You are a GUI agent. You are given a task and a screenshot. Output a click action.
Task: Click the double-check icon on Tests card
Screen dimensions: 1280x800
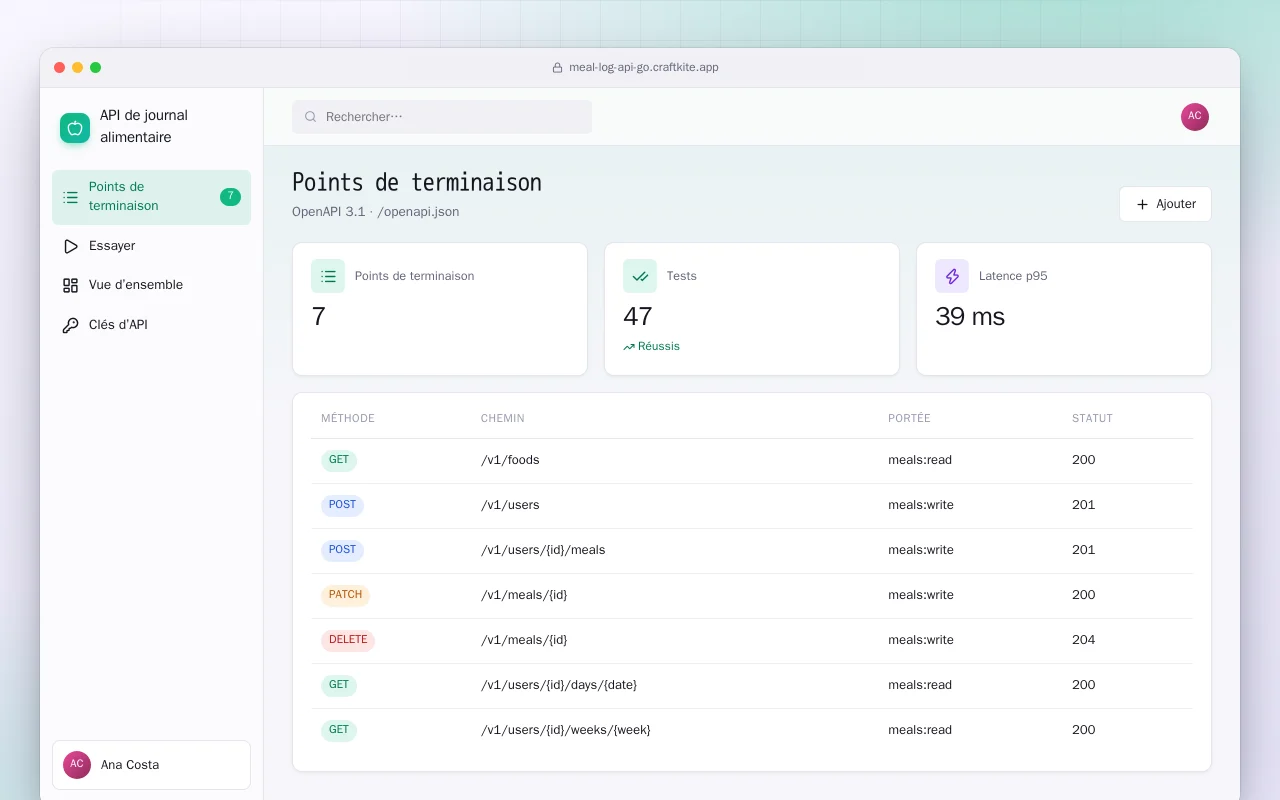point(640,276)
